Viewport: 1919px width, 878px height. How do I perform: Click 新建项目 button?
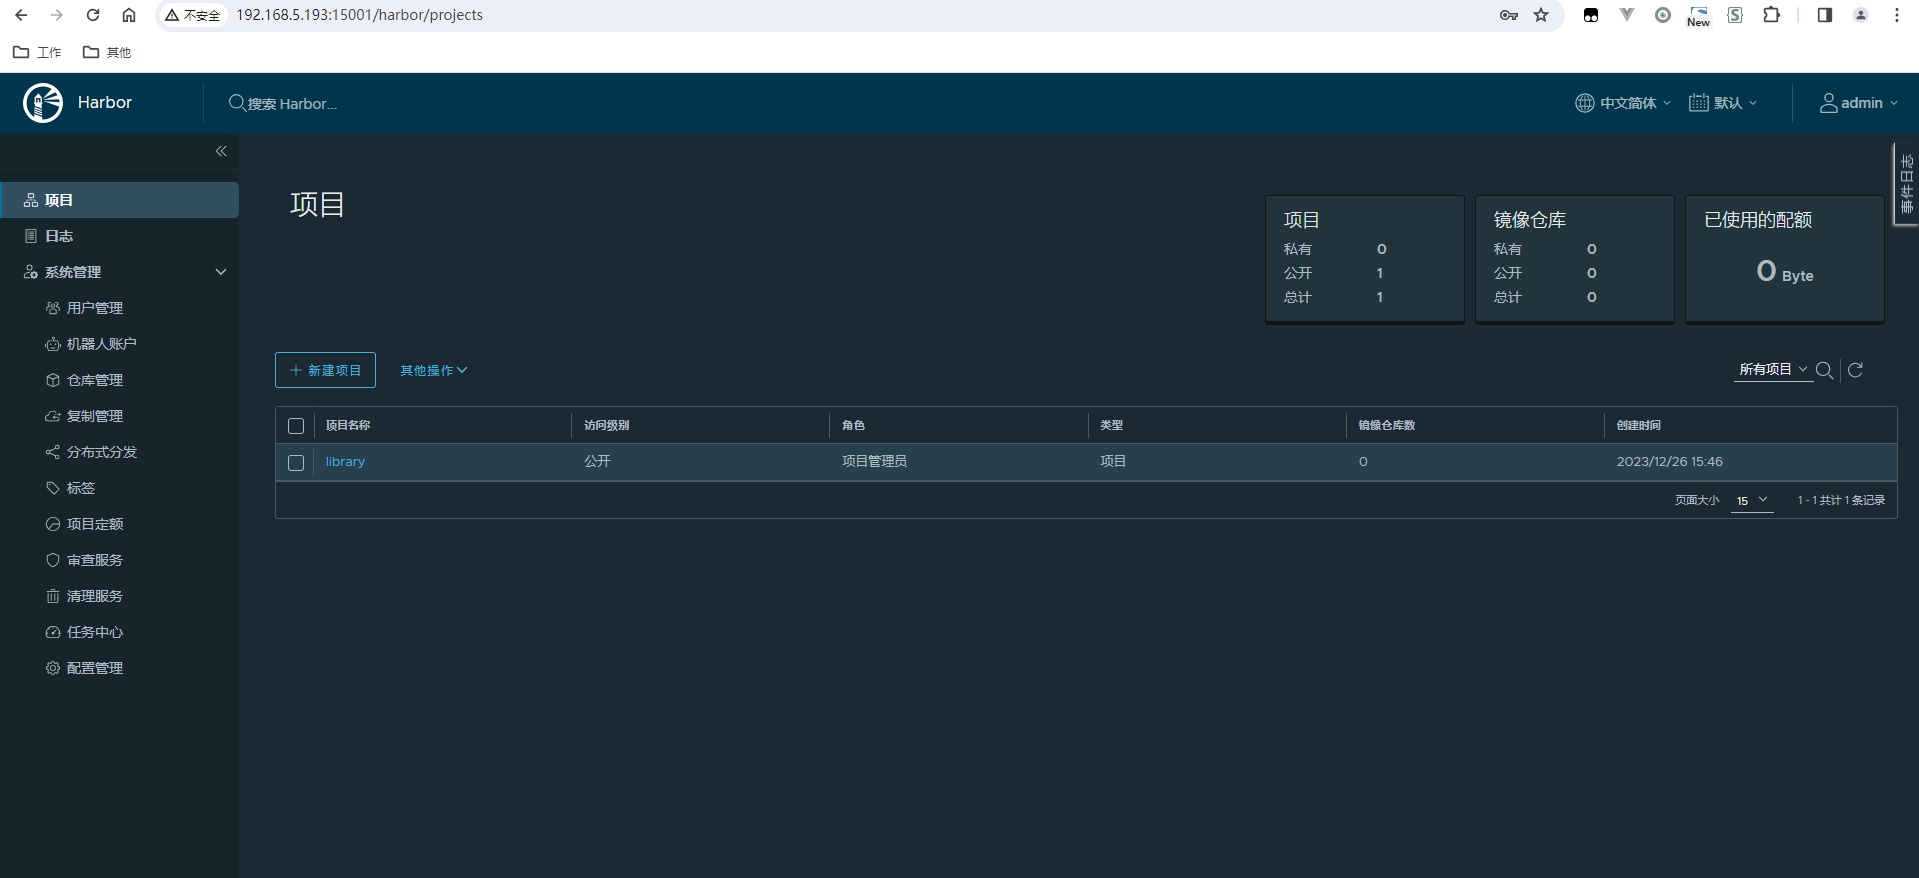[x=325, y=370]
